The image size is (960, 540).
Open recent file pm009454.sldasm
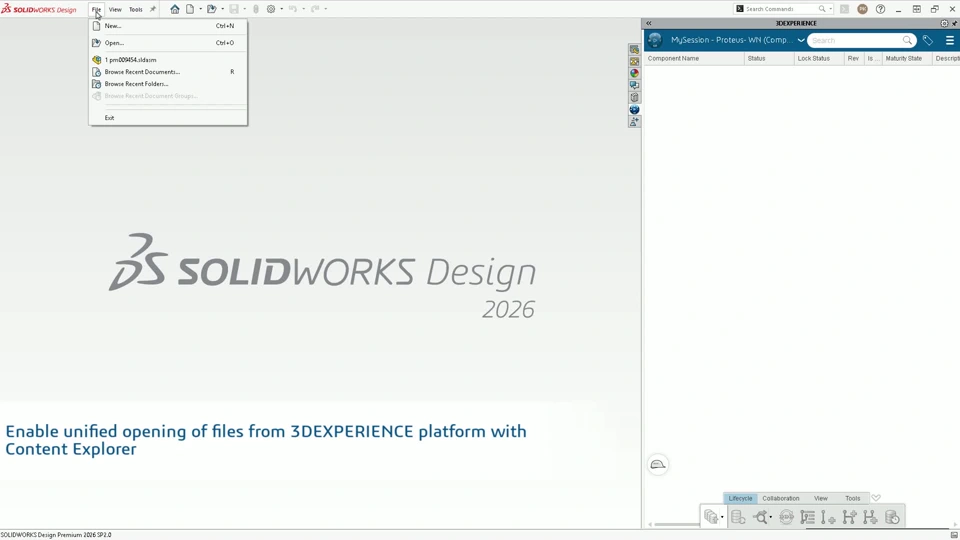(x=168, y=60)
